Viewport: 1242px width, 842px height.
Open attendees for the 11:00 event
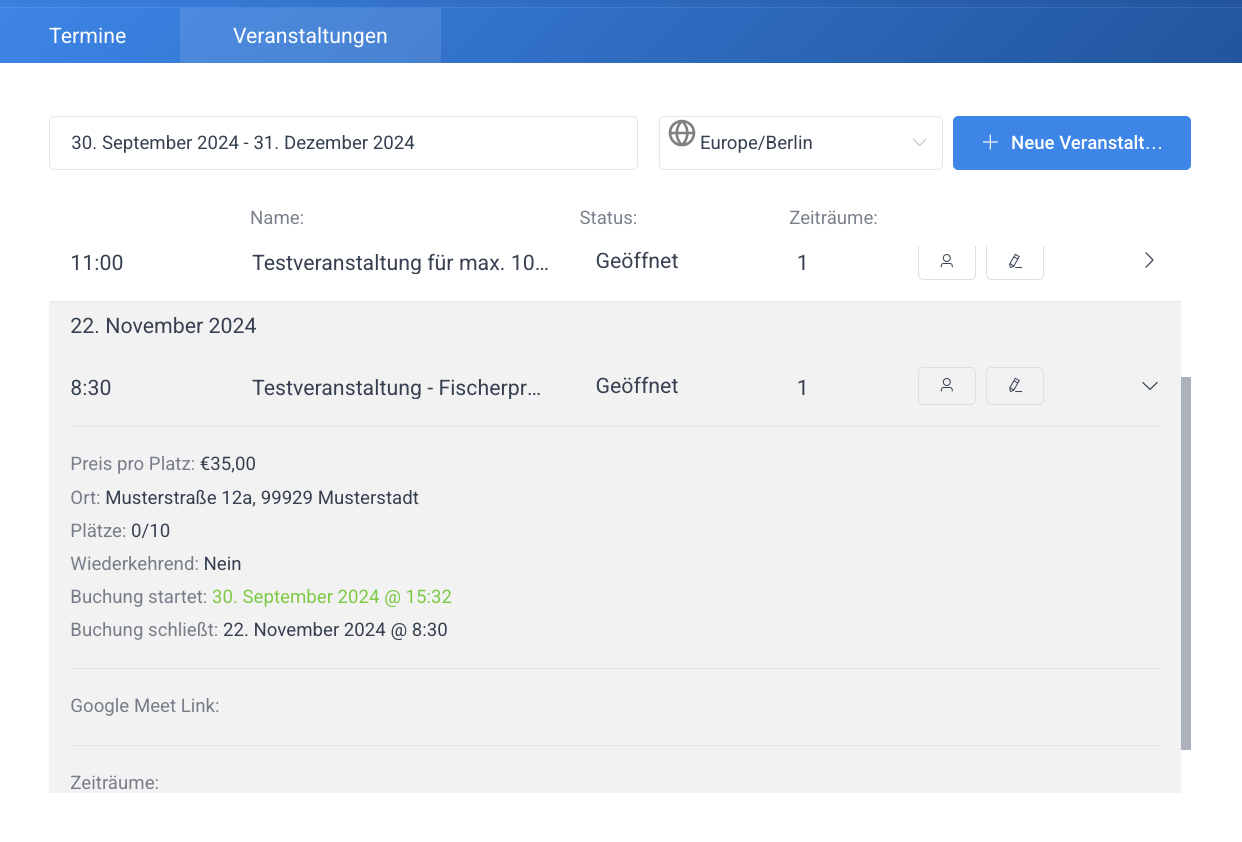point(946,261)
